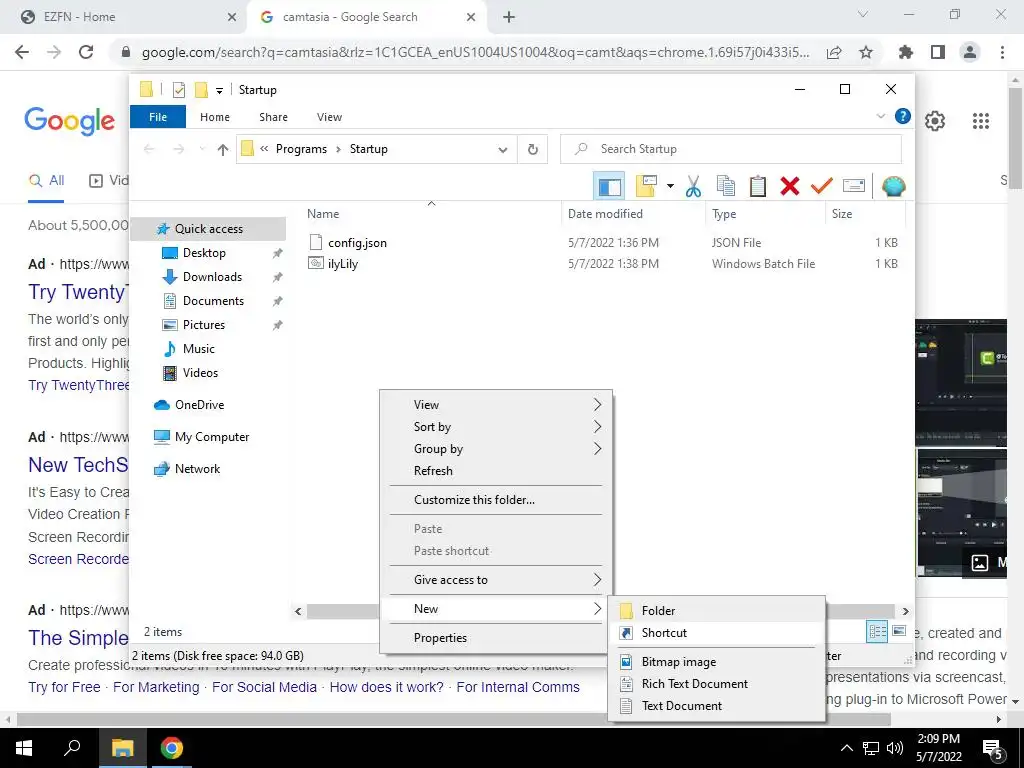The image size is (1024, 768).
Task: Click Chrome reload page icon
Action: click(x=86, y=52)
